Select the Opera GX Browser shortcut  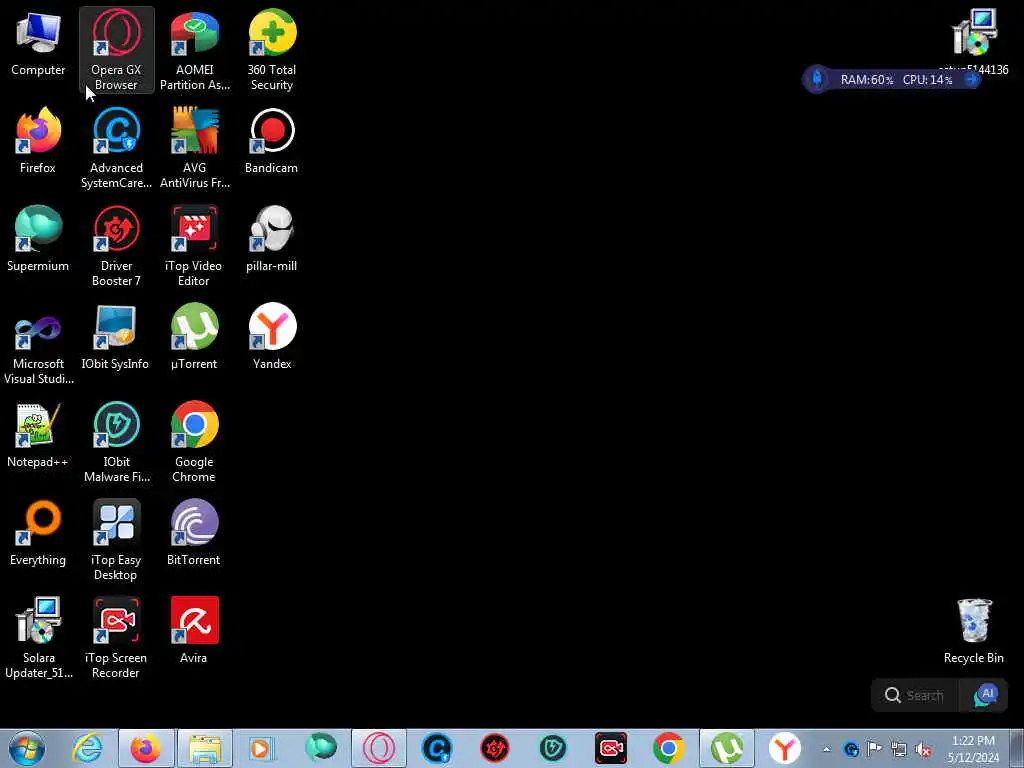[116, 50]
